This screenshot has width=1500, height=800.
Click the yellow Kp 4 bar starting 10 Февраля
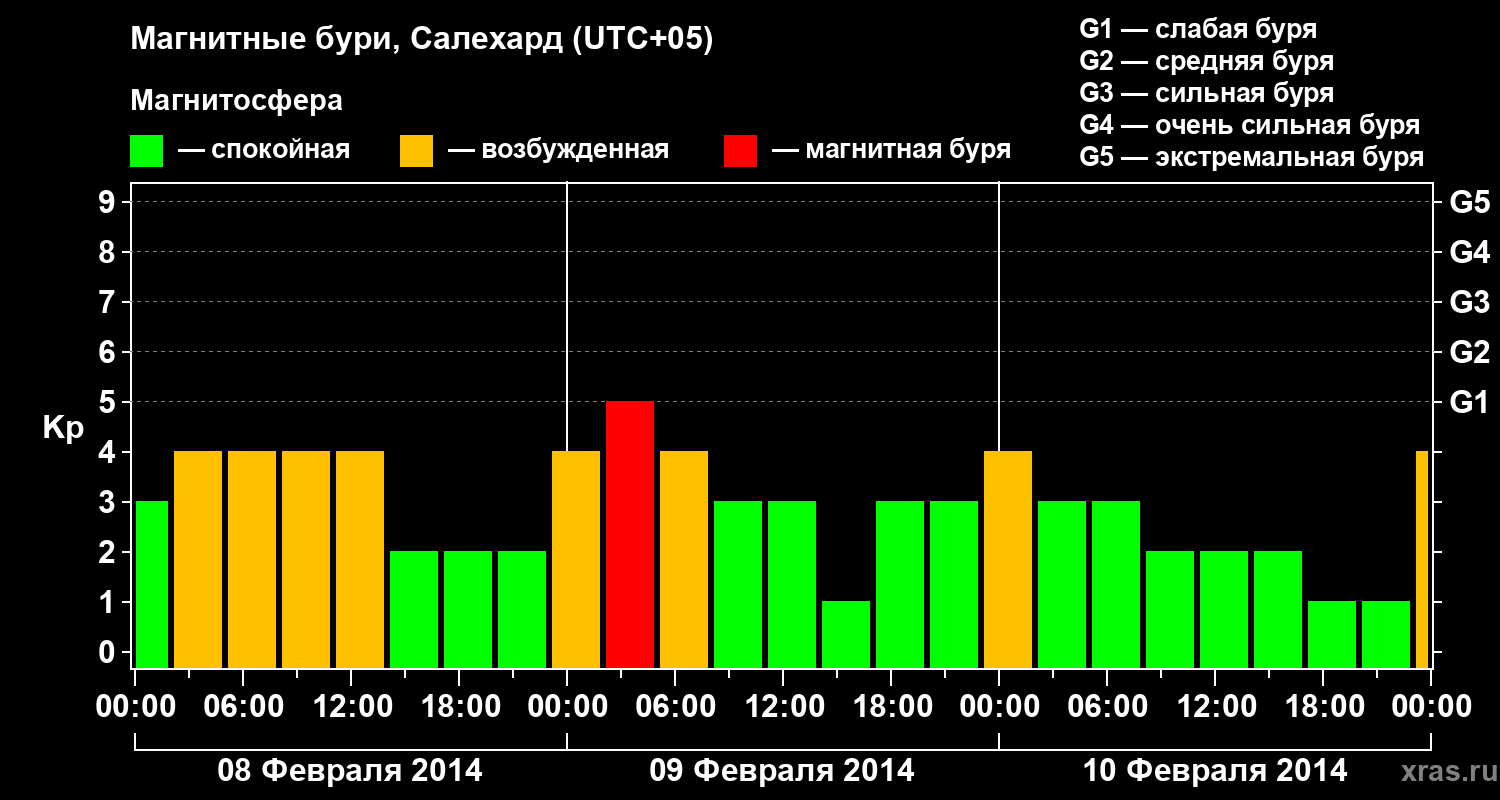click(1008, 559)
